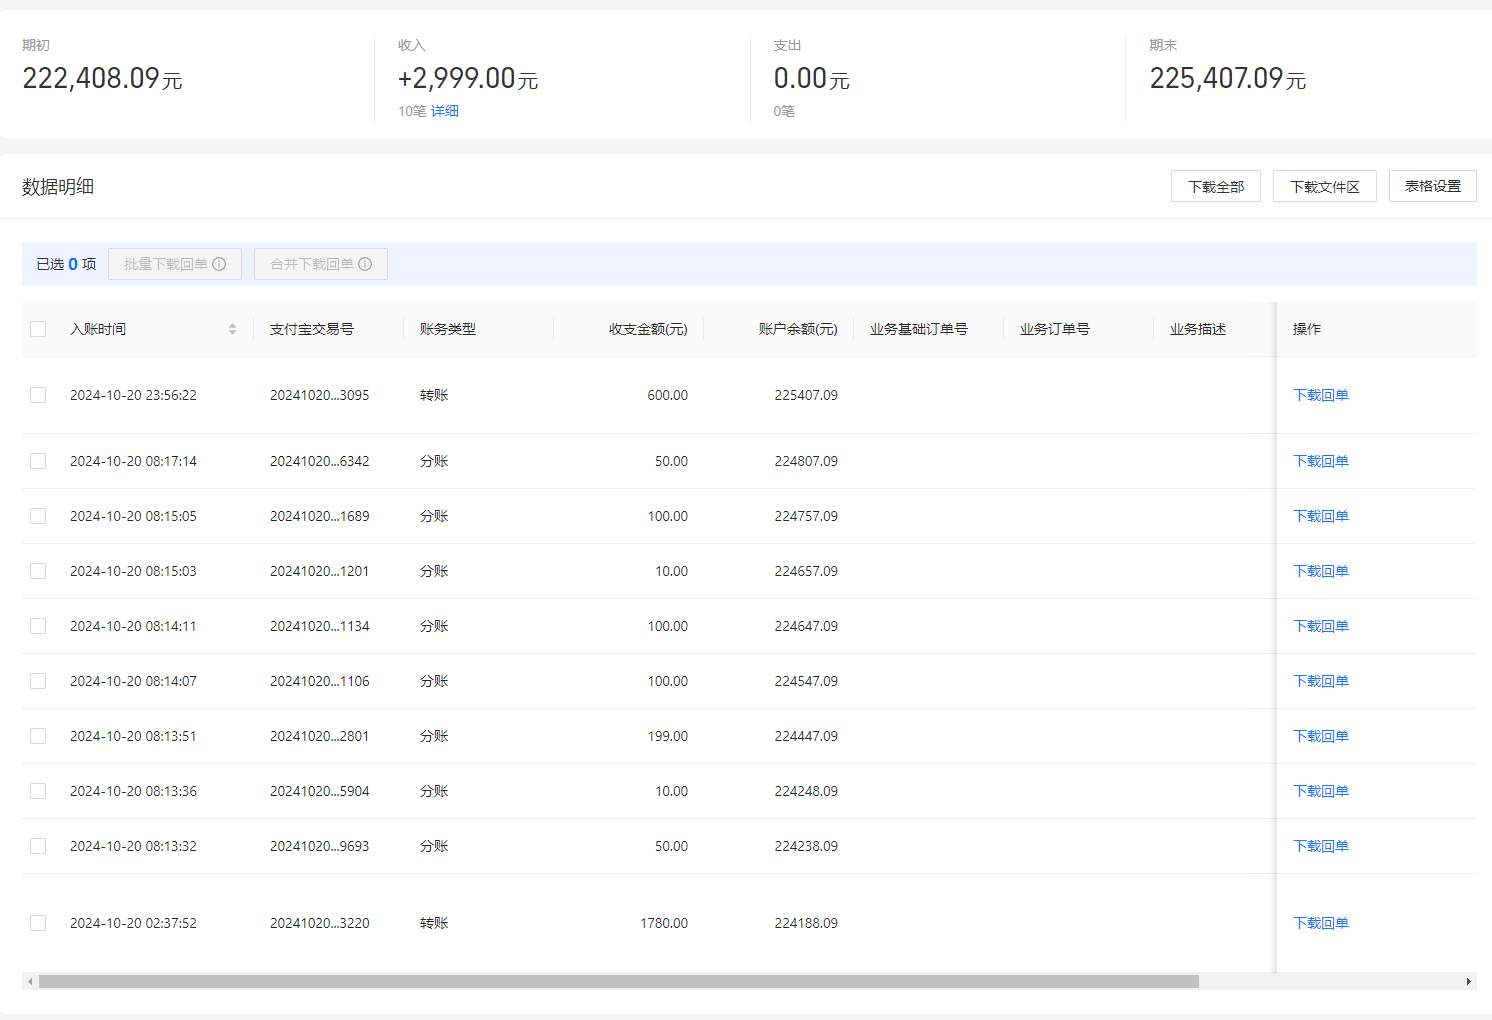Check the row dated 2024-10-20 02:37:52
1492x1020 pixels.
(x=38, y=923)
